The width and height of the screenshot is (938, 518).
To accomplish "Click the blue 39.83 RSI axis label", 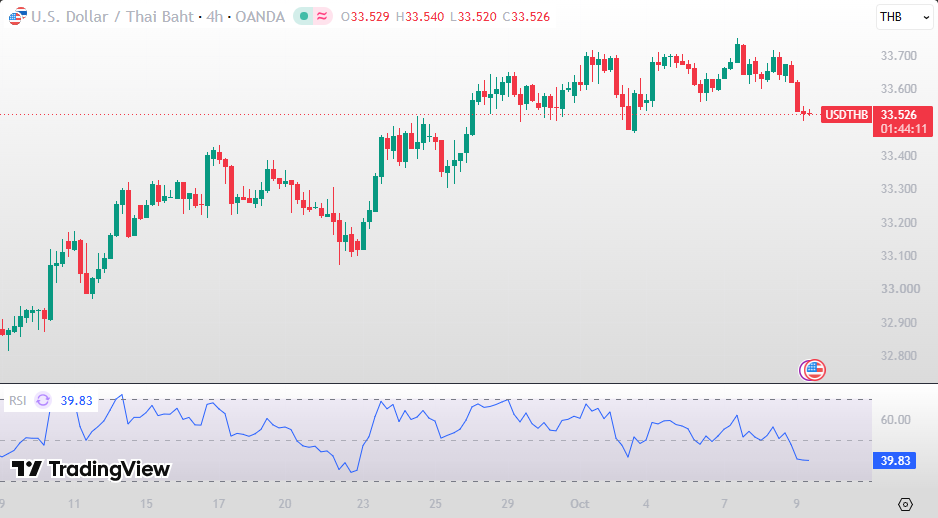I will coord(895,461).
